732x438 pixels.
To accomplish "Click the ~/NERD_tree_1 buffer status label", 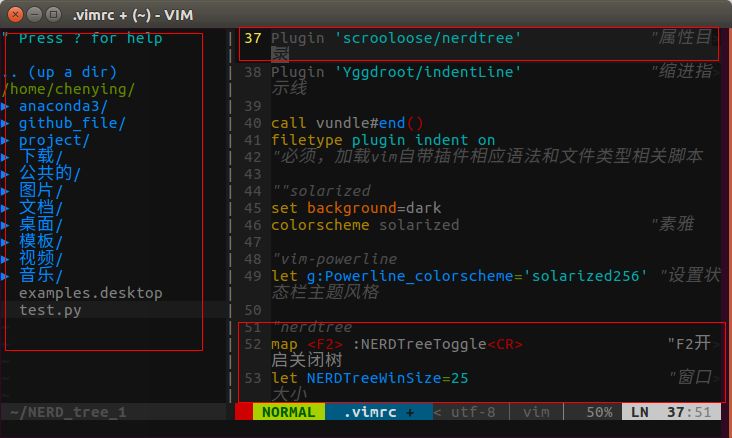I will coord(68,412).
